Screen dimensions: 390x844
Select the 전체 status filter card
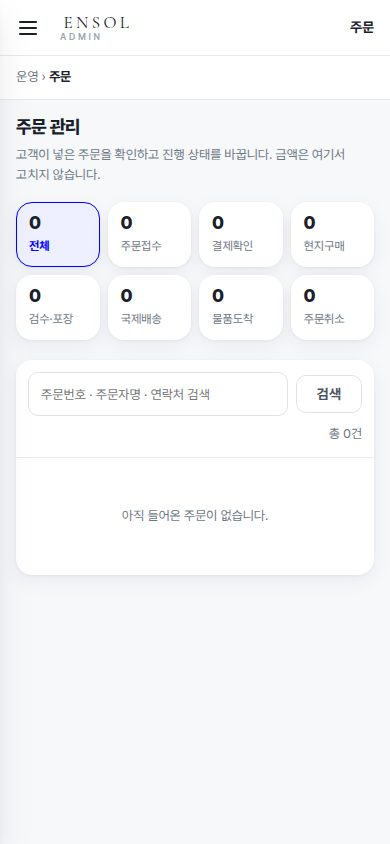click(58, 235)
